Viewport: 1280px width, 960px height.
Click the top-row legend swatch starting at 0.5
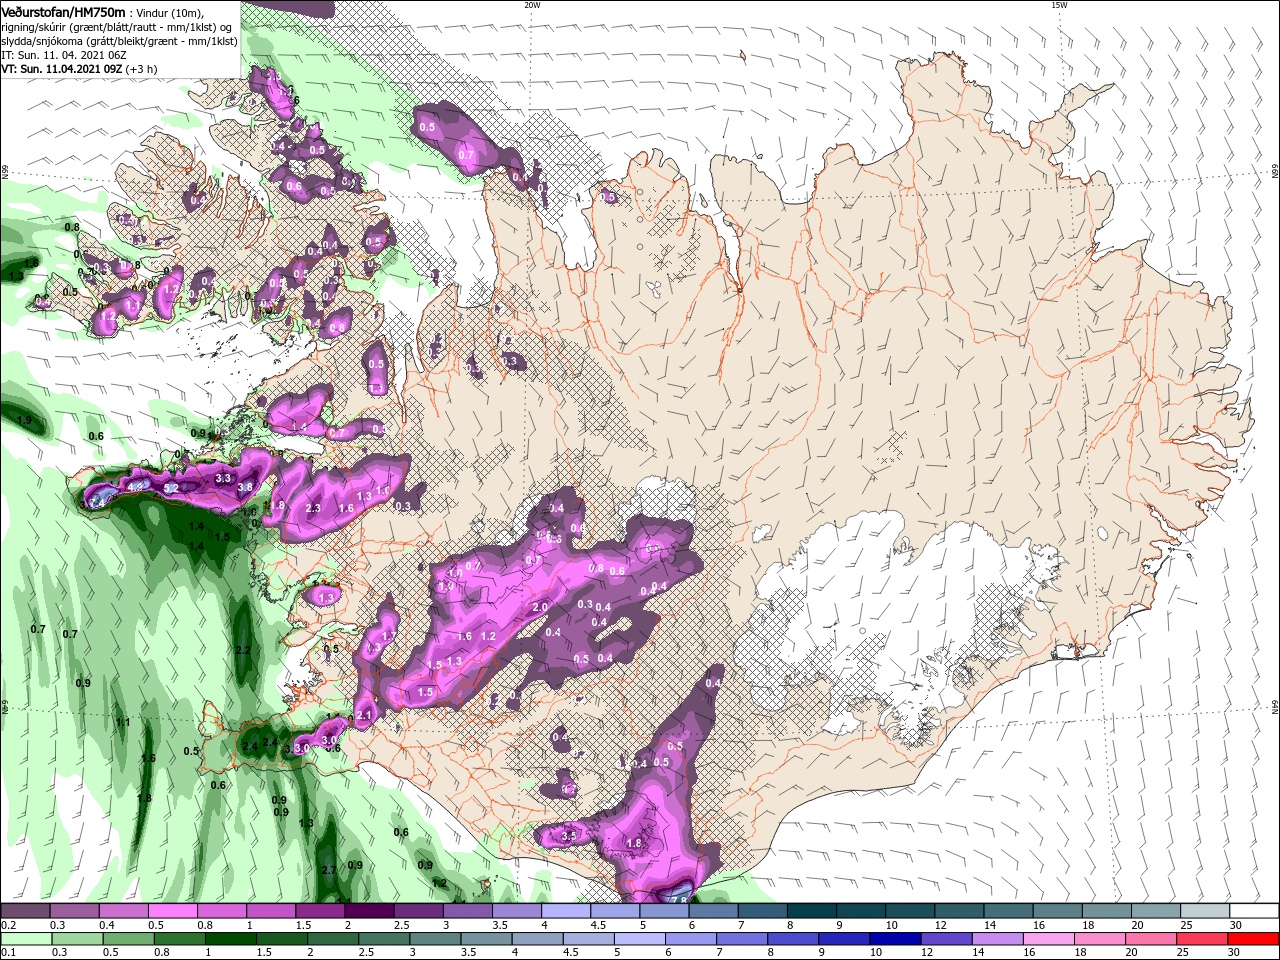click(x=173, y=911)
